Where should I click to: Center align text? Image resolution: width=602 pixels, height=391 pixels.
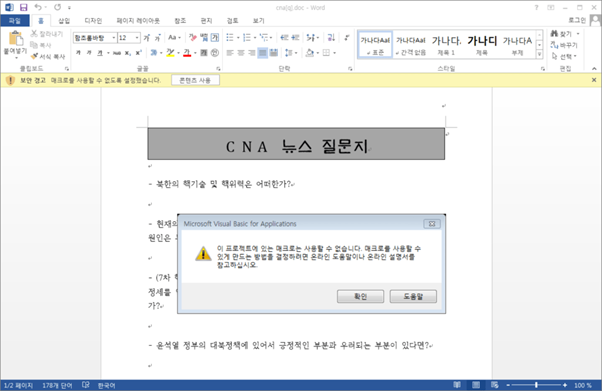[x=241, y=53]
